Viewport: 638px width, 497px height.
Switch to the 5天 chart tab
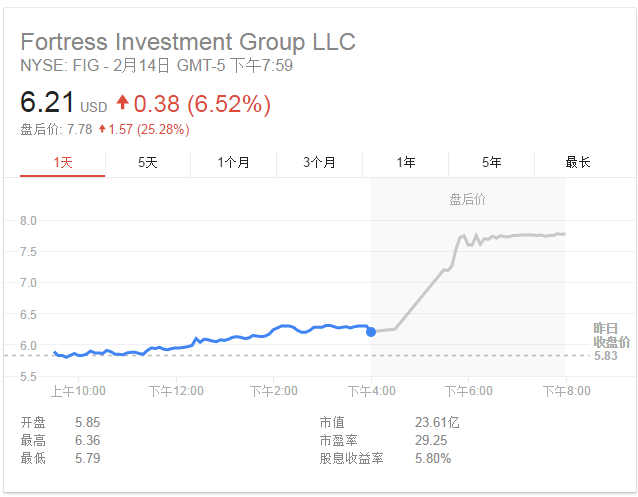pos(148,162)
